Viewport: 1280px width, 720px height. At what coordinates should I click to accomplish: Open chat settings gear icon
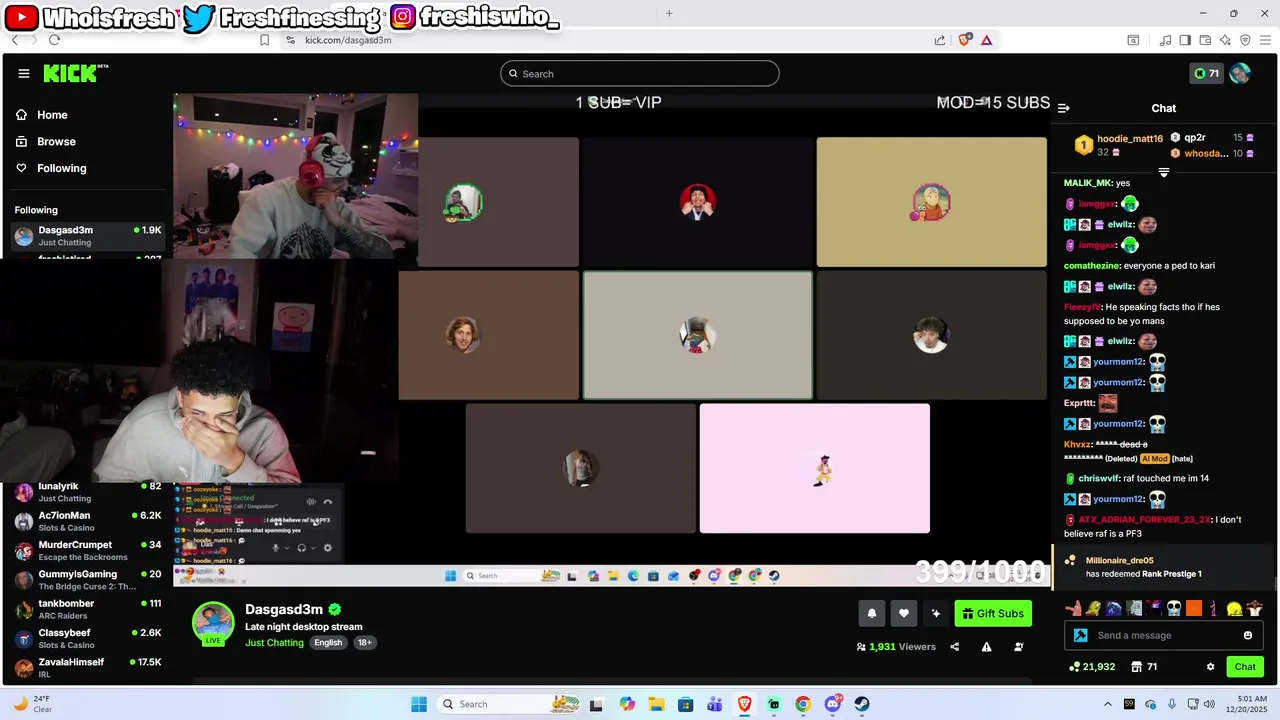pyautogui.click(x=1210, y=667)
